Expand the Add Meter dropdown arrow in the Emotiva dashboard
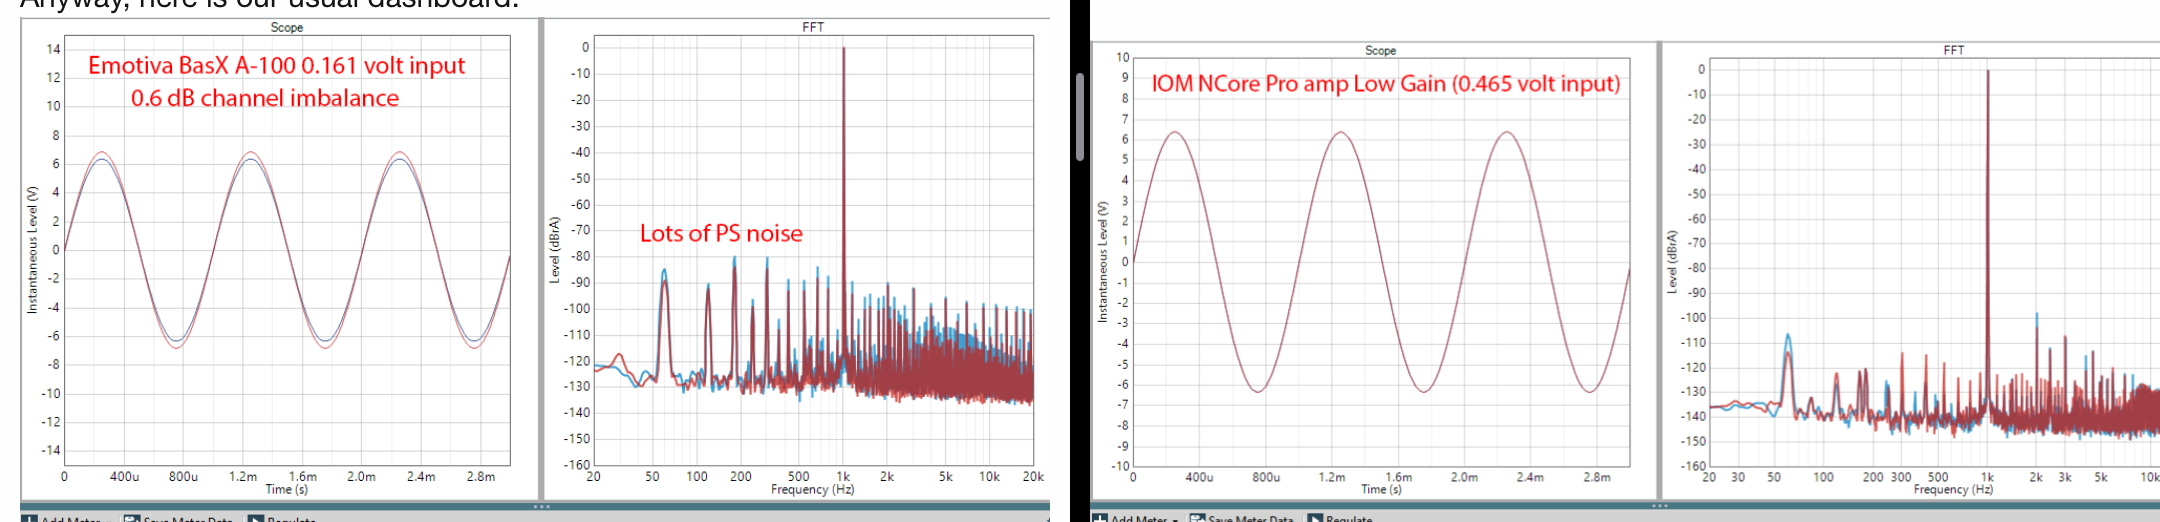This screenshot has width=2160, height=522. click(108, 520)
